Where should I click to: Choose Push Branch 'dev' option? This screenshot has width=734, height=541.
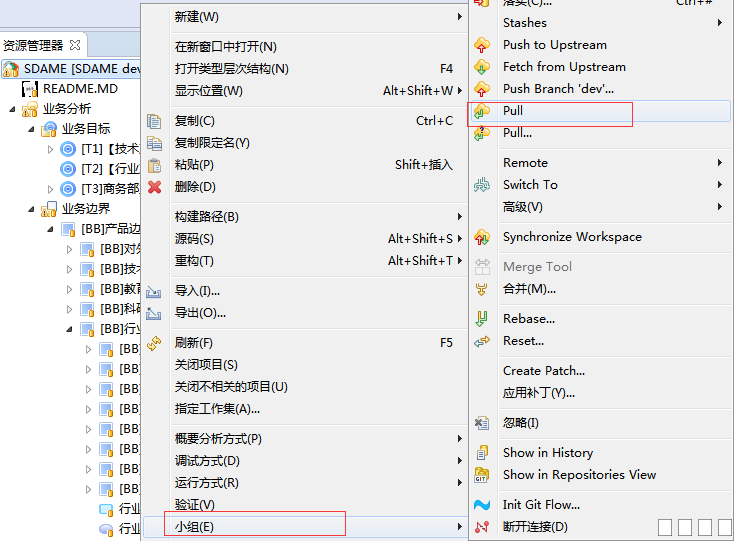point(557,89)
